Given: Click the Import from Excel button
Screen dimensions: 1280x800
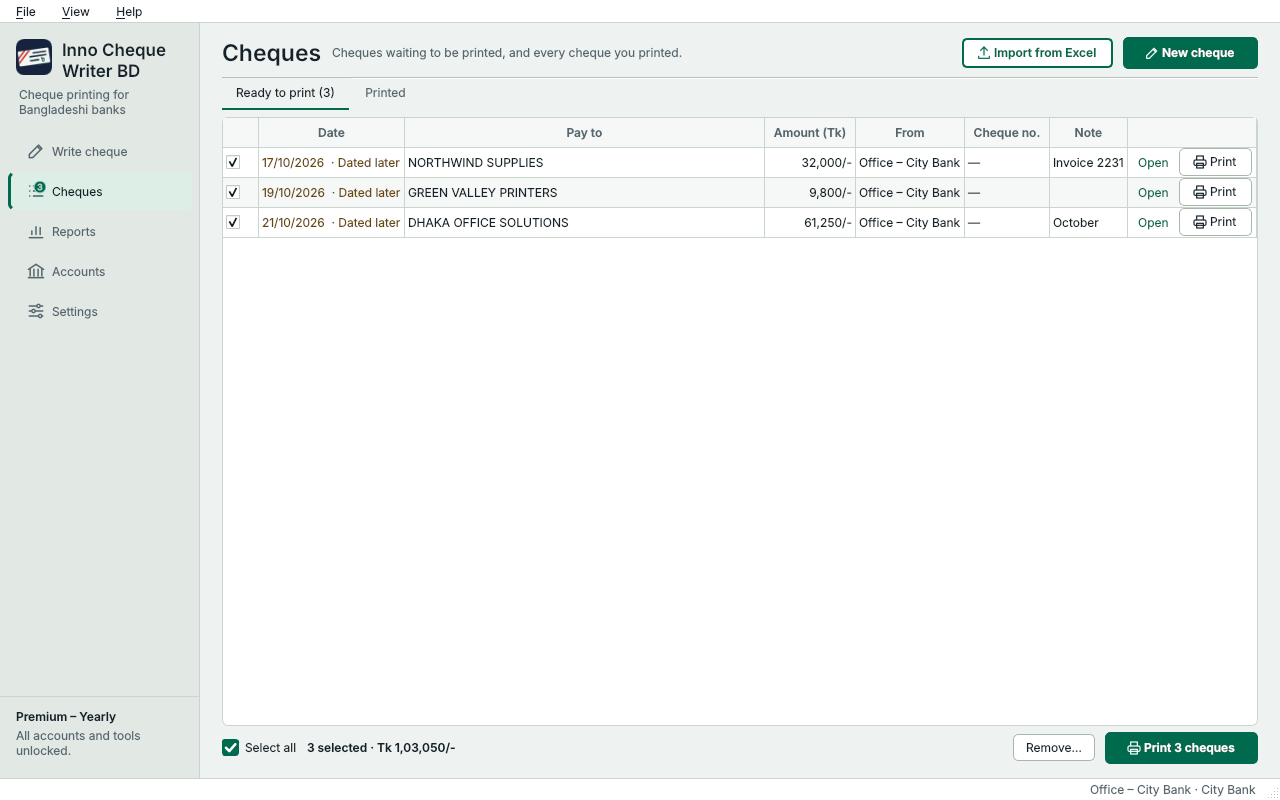Looking at the screenshot, I should [x=1037, y=53].
